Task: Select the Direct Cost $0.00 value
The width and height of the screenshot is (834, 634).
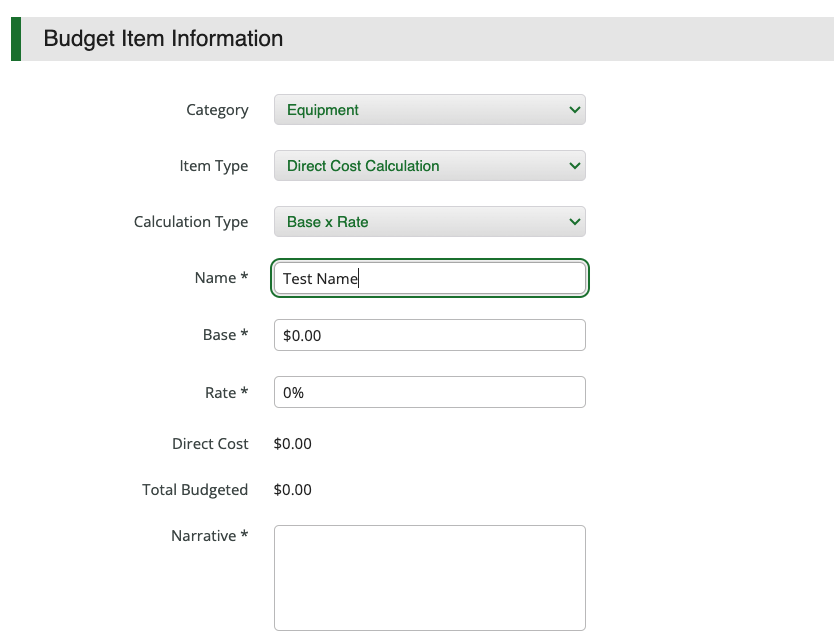Action: (293, 444)
